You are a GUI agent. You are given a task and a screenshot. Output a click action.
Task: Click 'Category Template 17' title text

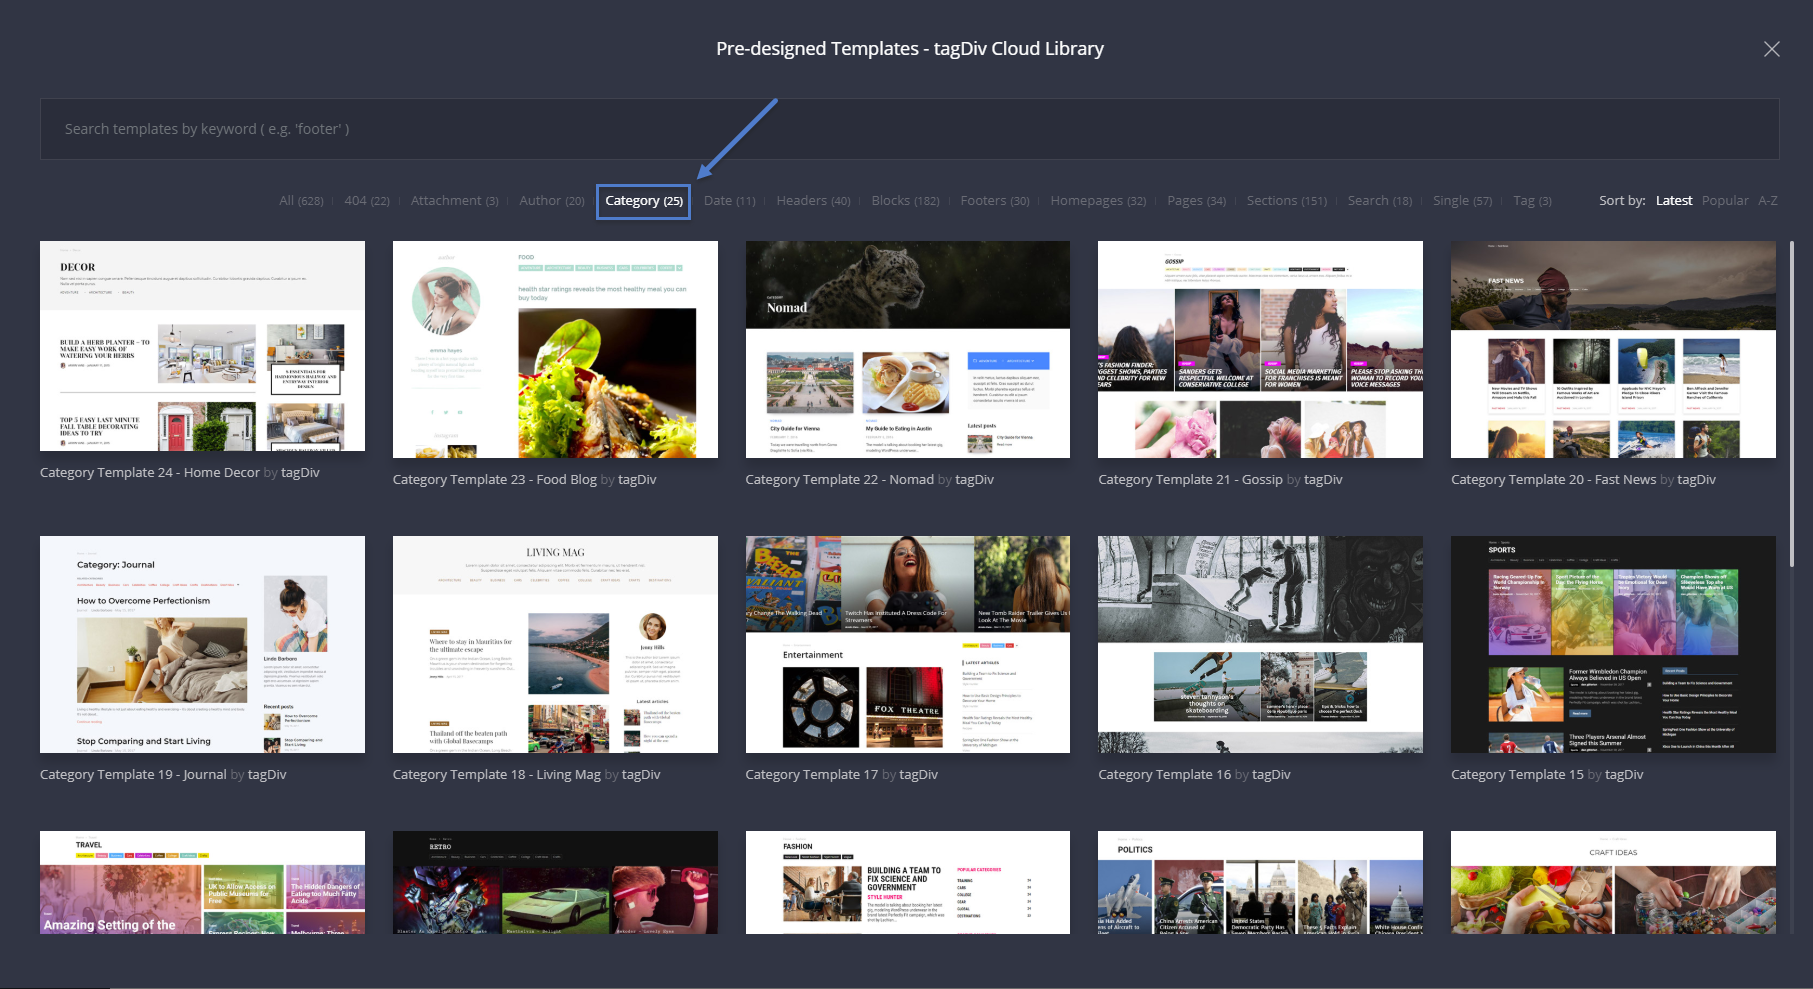(812, 775)
